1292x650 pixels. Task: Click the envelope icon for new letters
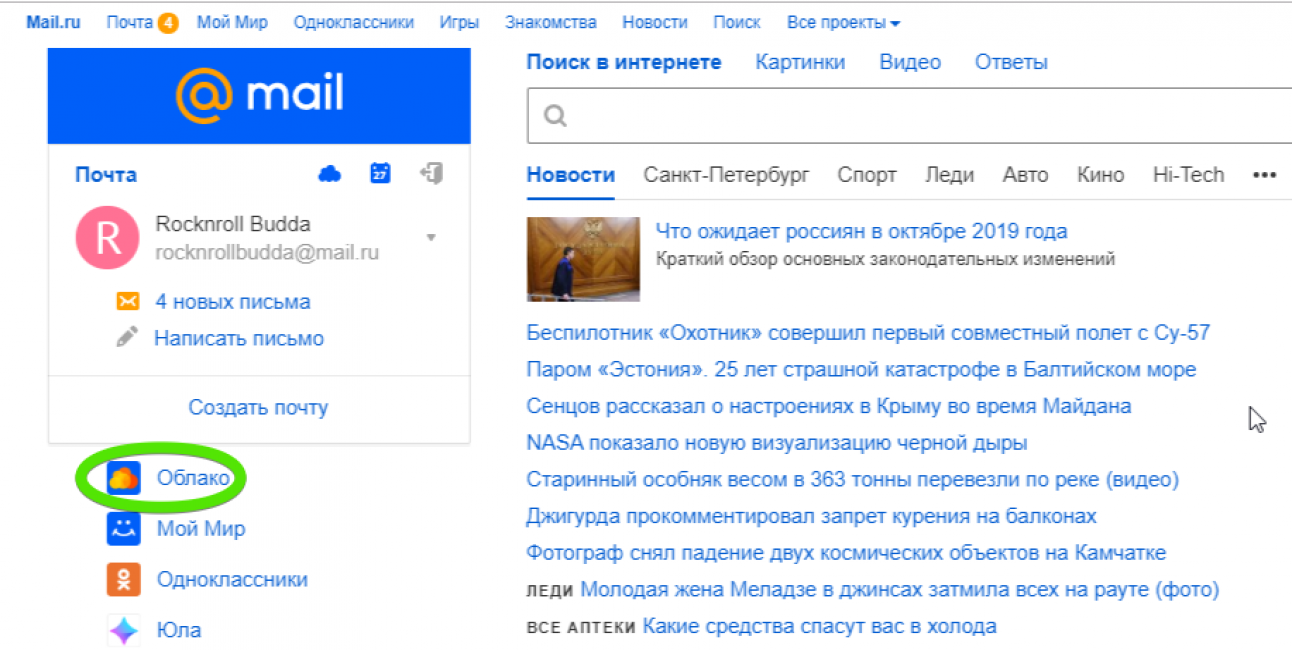coord(127,302)
